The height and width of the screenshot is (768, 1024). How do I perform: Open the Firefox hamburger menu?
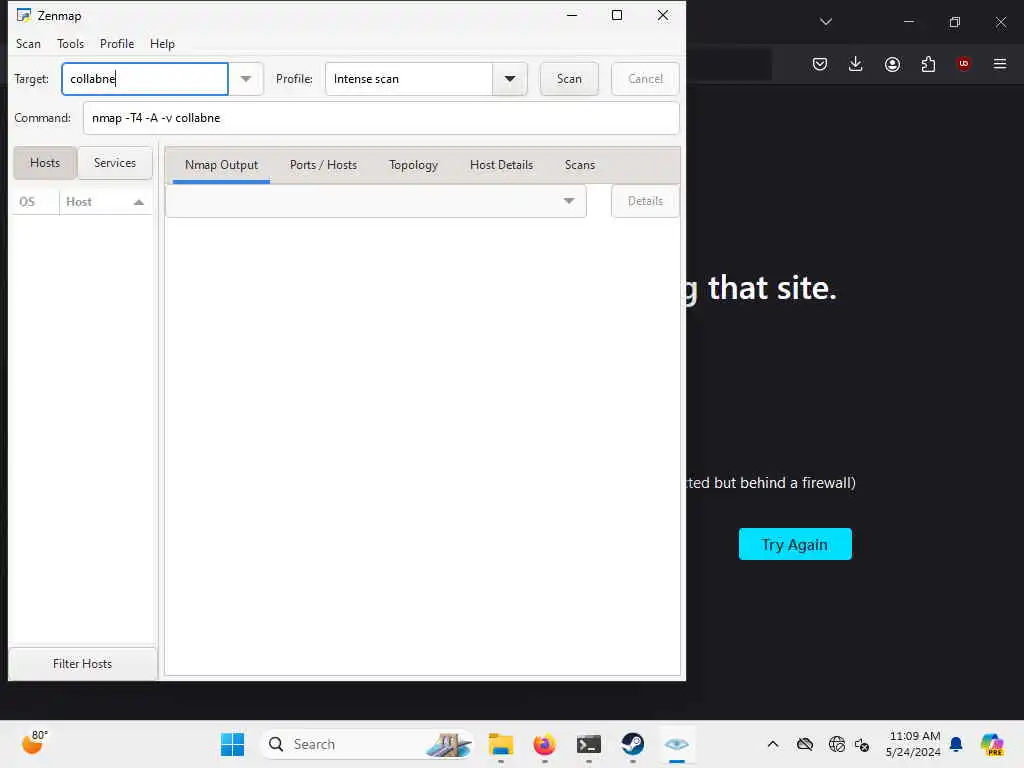[1000, 63]
